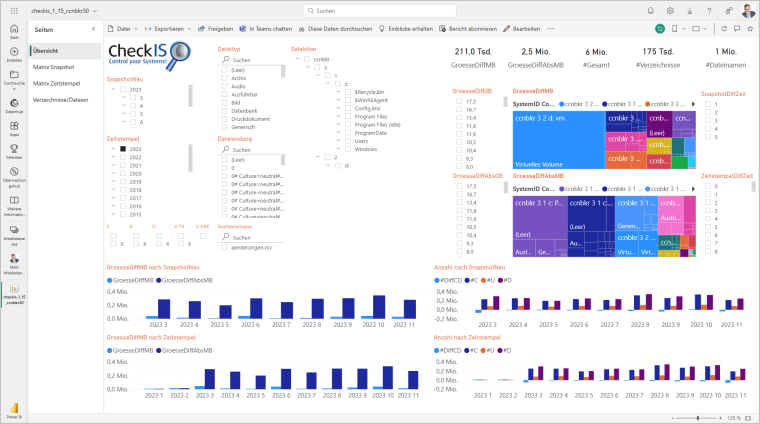Screen dimensions: 760x424
Task: Click the green reset filters icon
Action: (x=659, y=30)
